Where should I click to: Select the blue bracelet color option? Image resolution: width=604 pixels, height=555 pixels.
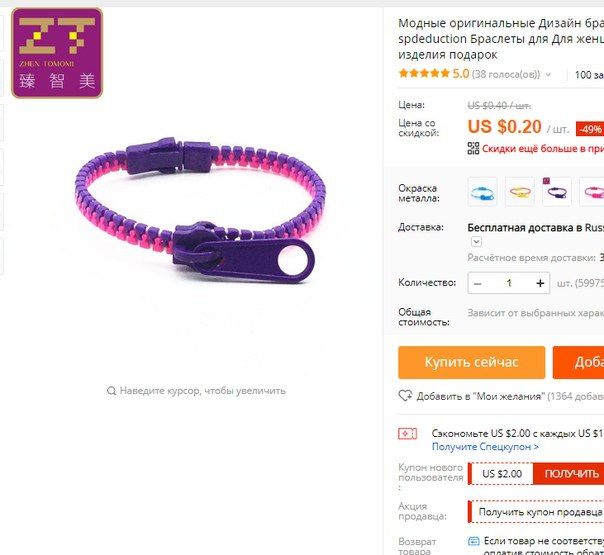coord(482,192)
